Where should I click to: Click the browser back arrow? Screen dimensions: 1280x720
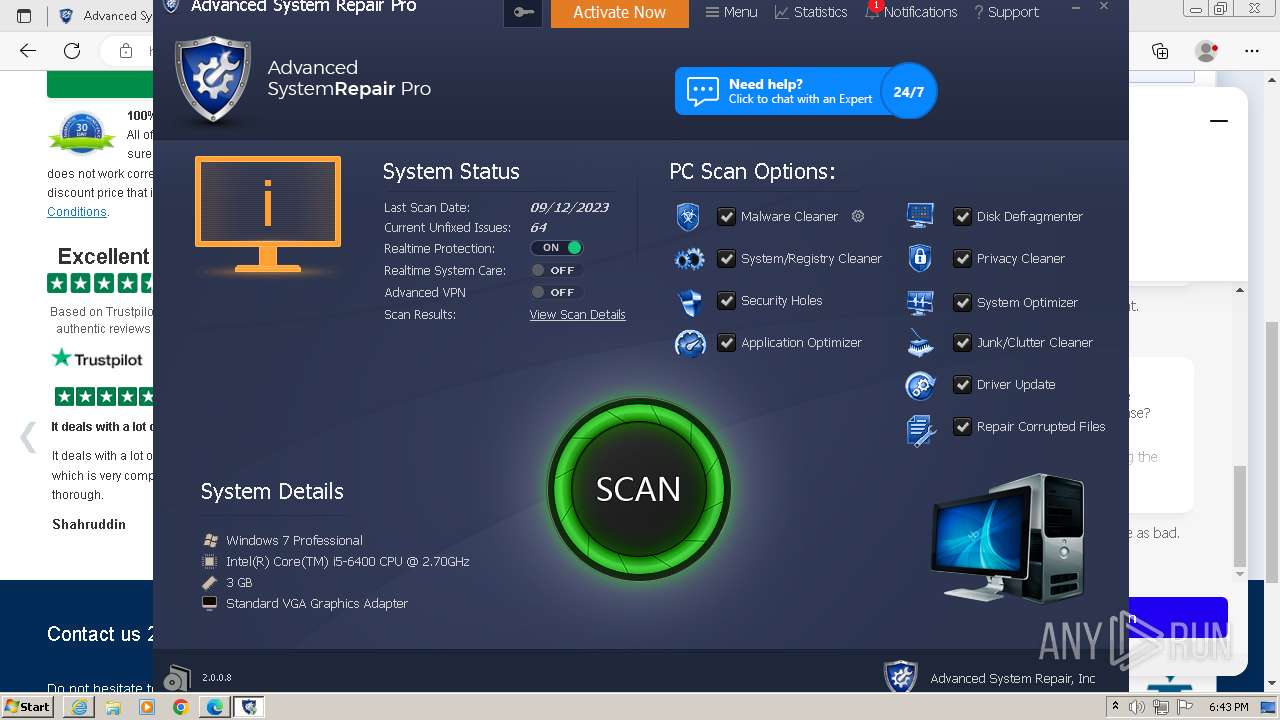(28, 50)
